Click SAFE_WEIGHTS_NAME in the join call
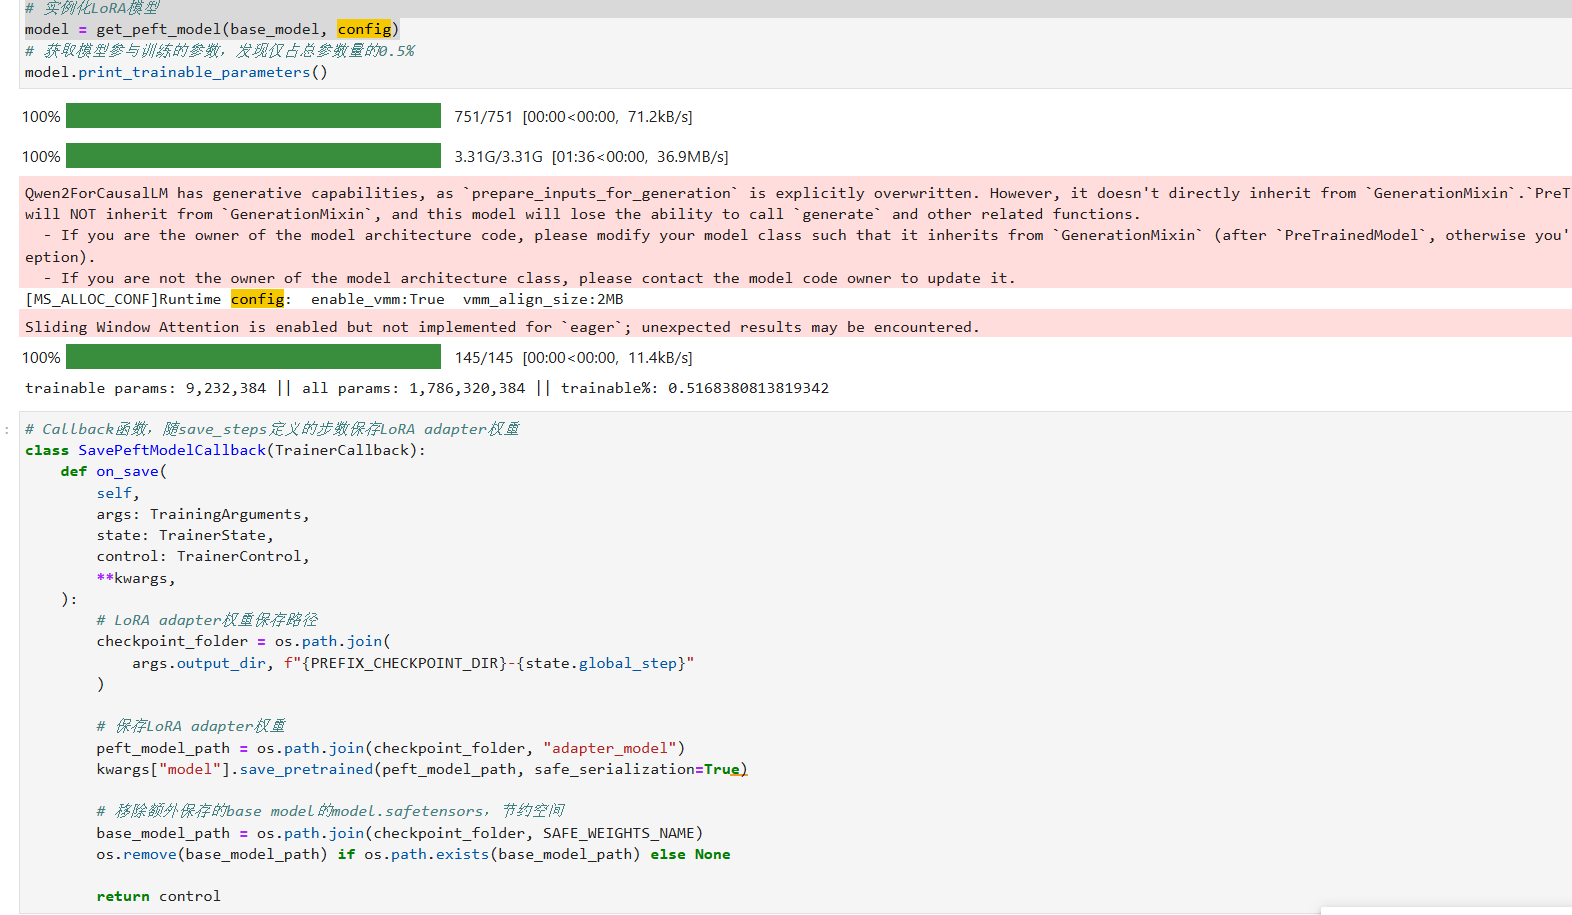The image size is (1572, 915). coord(618,833)
